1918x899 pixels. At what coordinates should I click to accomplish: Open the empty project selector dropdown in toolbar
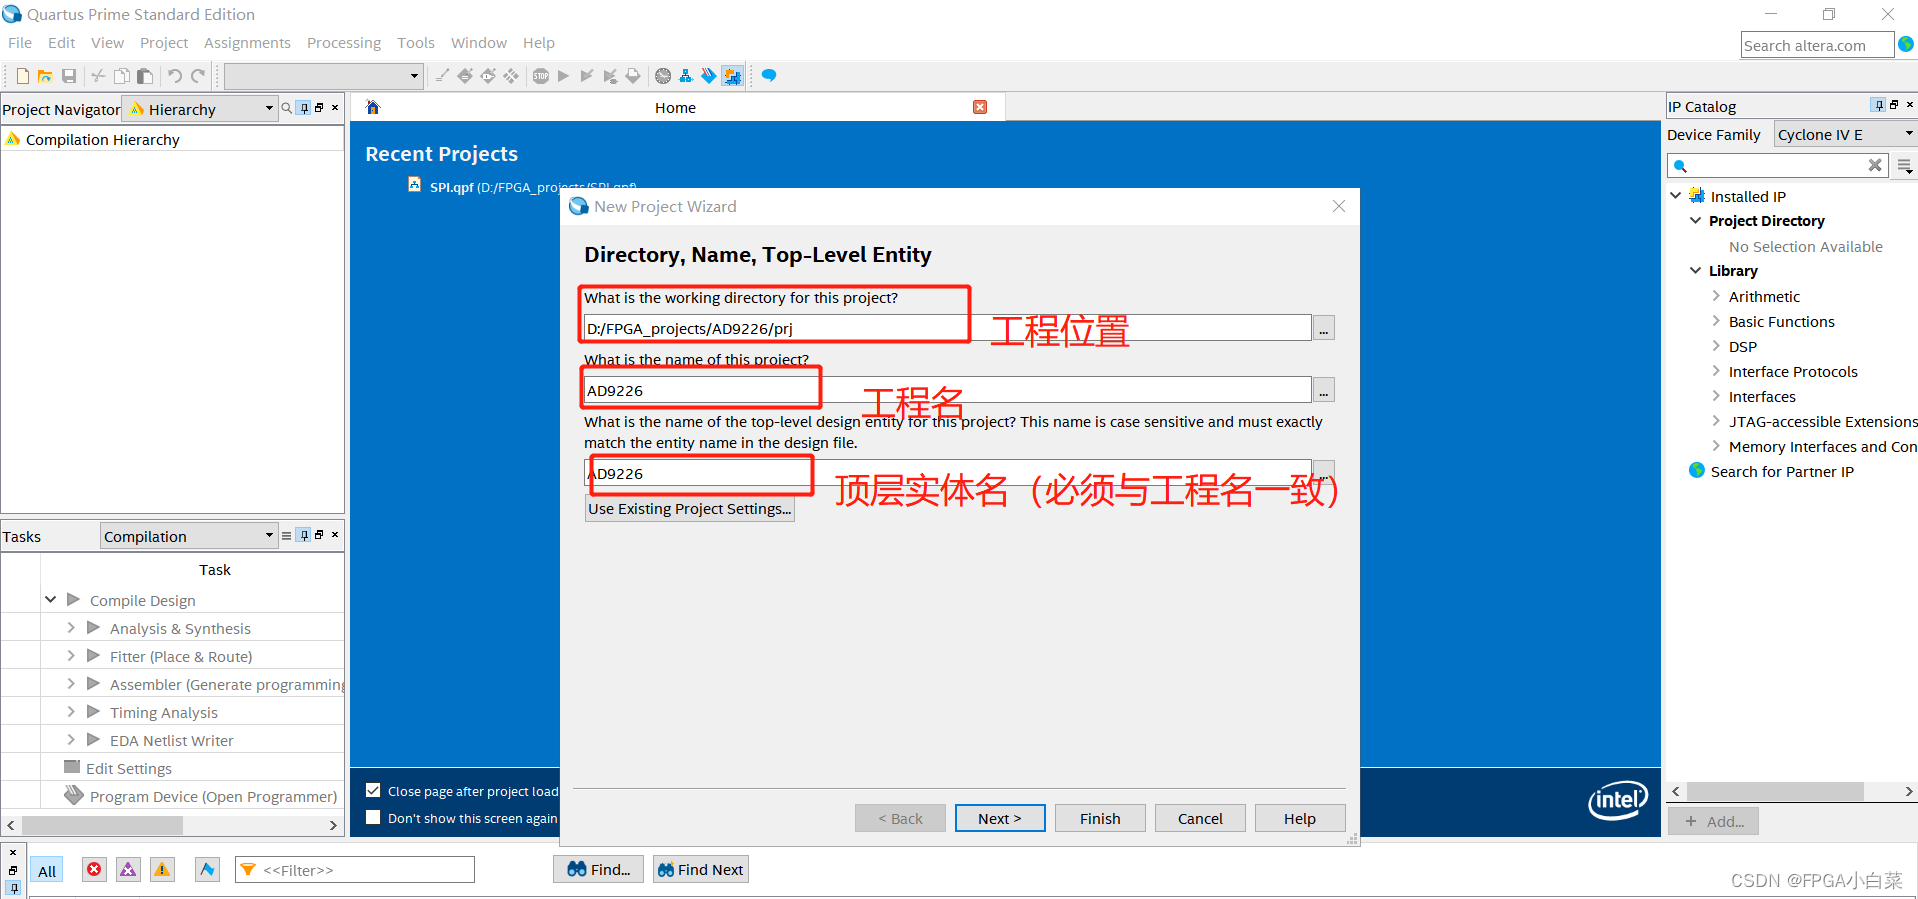pos(323,76)
